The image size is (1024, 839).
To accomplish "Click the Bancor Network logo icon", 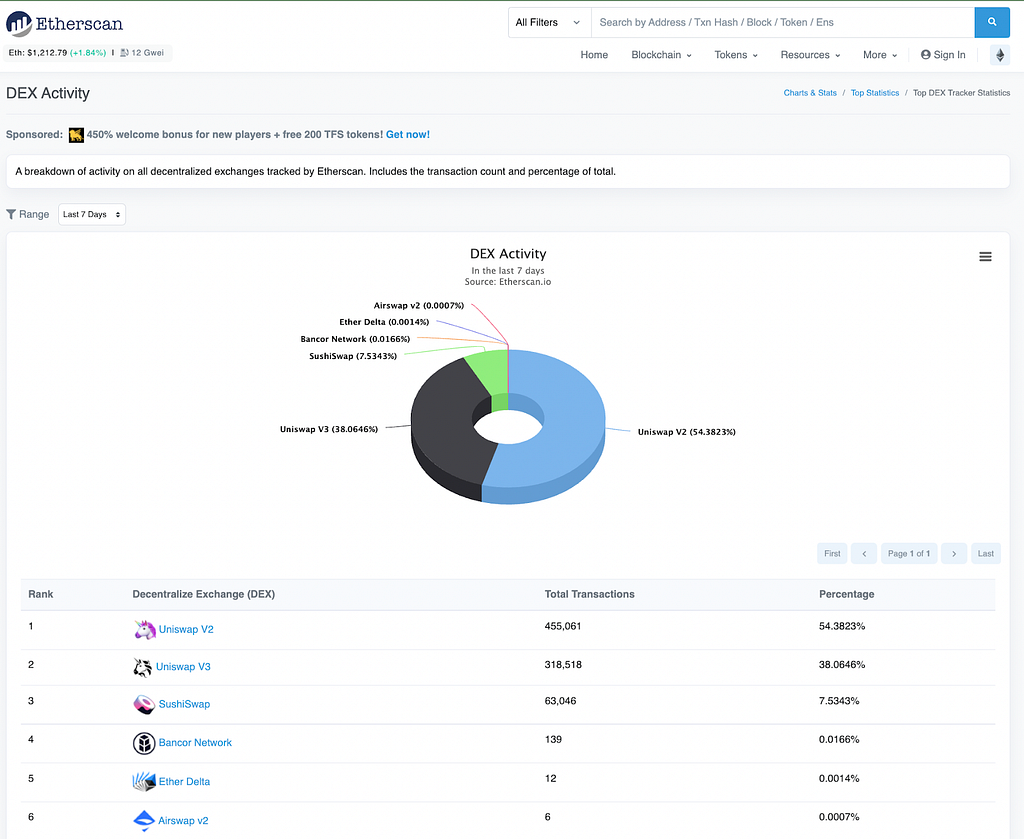I will [x=144, y=743].
